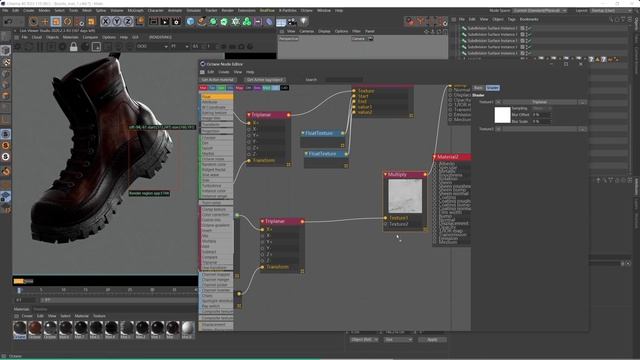The height and width of the screenshot is (360, 640).
Task: Open Create menu in Material Manager
Action: click(27, 316)
